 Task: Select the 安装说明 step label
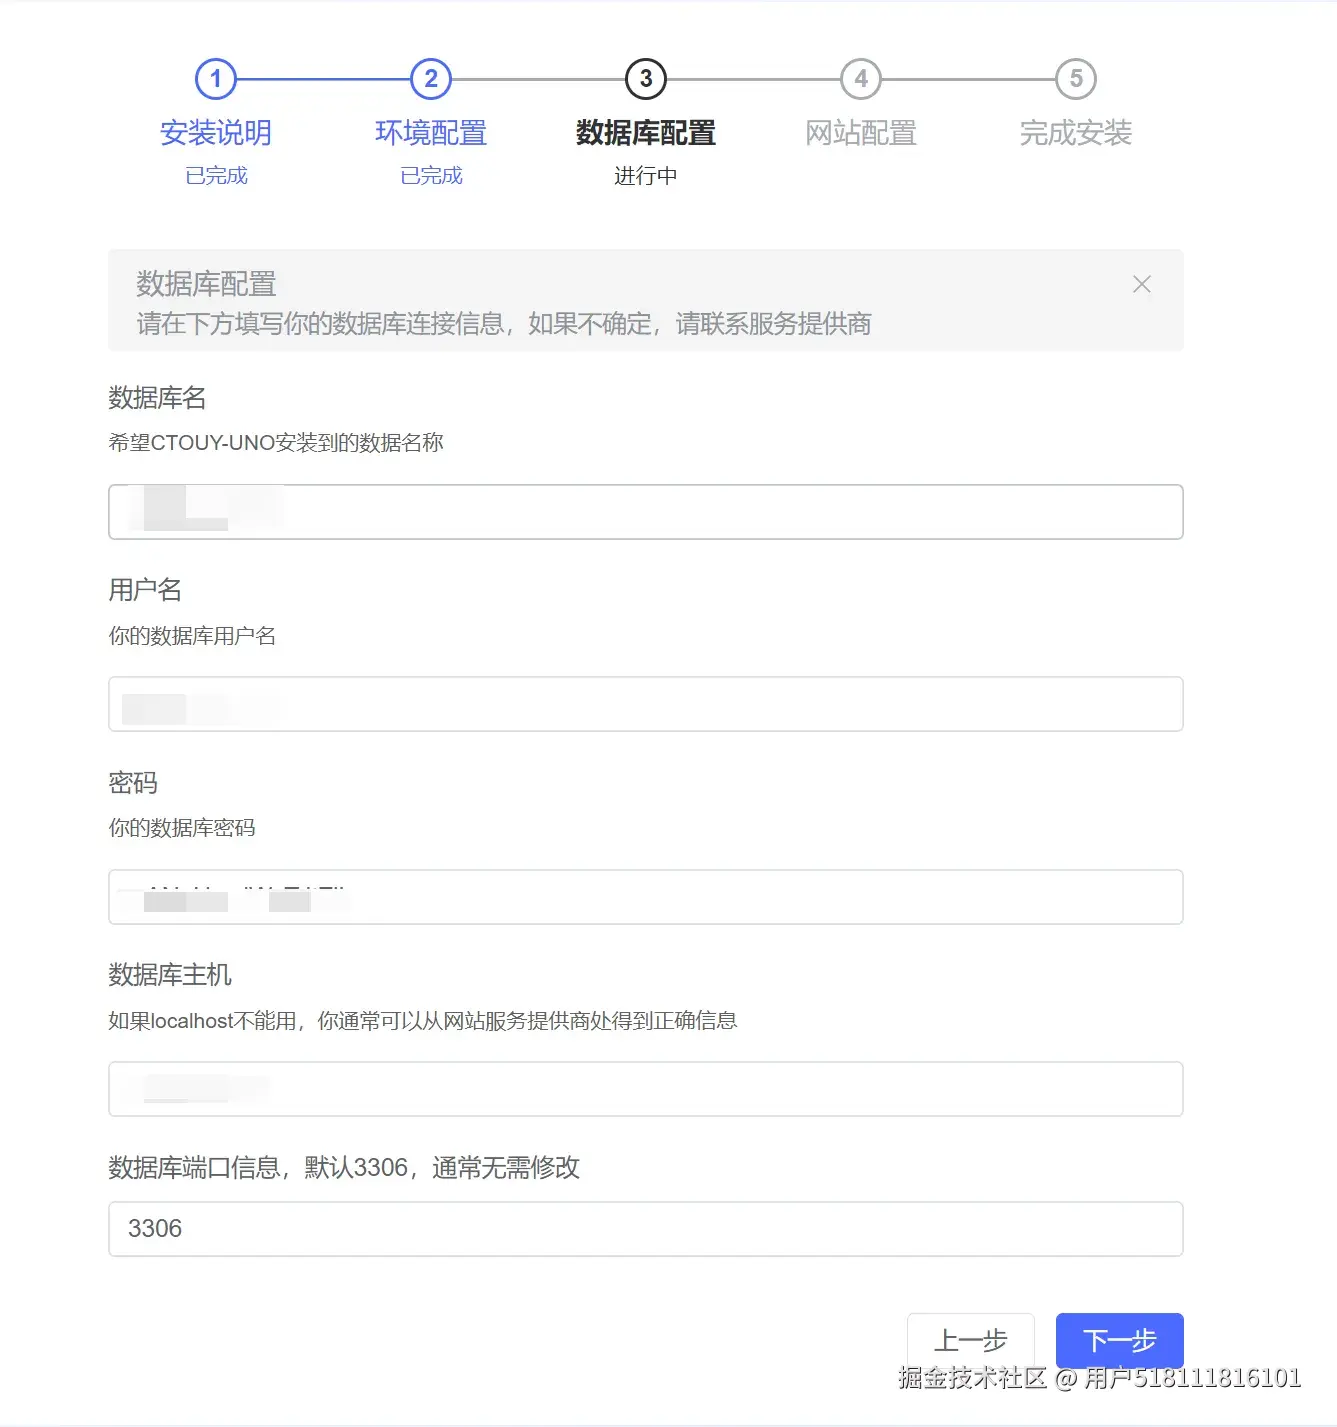(217, 133)
